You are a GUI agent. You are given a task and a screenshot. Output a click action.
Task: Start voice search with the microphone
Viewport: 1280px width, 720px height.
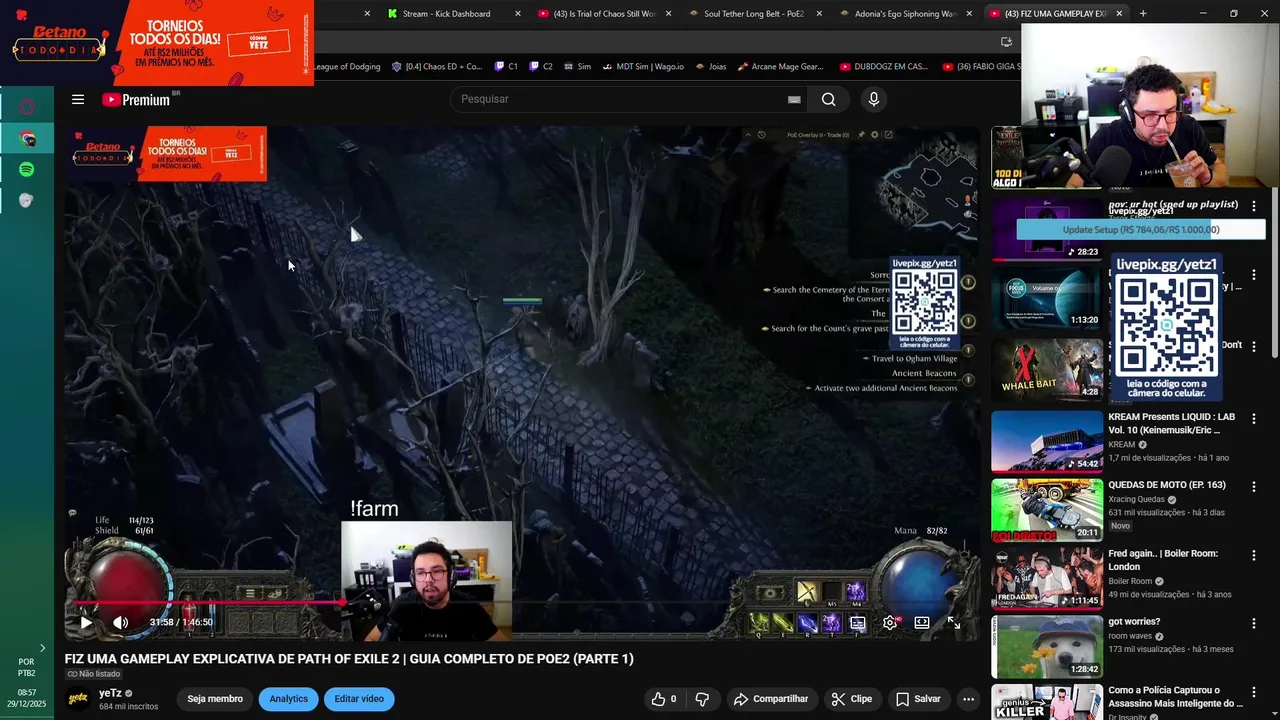874,99
